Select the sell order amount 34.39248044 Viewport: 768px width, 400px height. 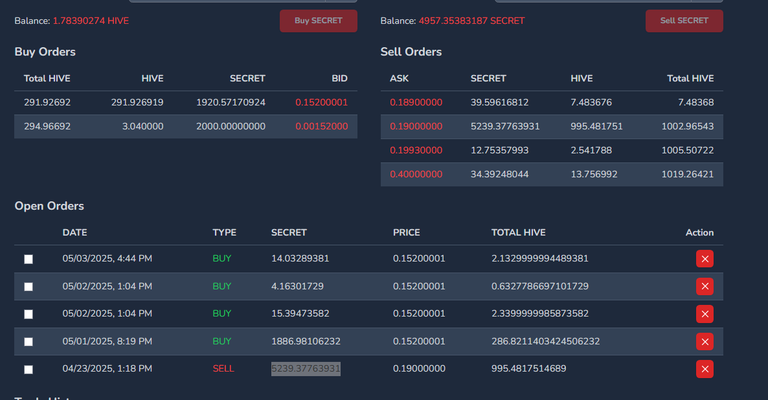click(500, 174)
